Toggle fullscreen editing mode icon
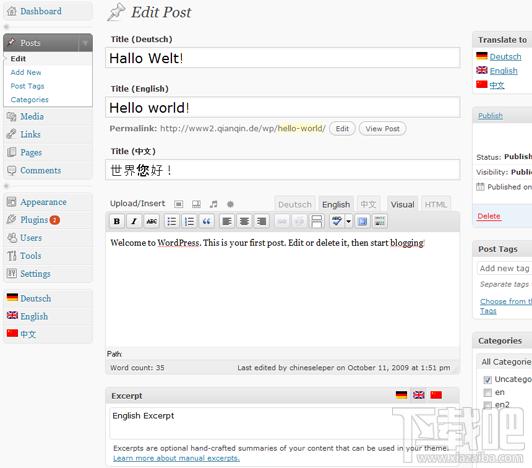Viewport: 532px width, 468px height. click(362, 222)
